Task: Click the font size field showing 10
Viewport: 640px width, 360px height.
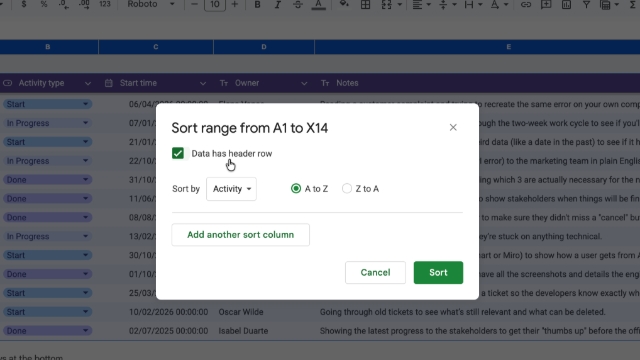Action: pyautogui.click(x=215, y=5)
